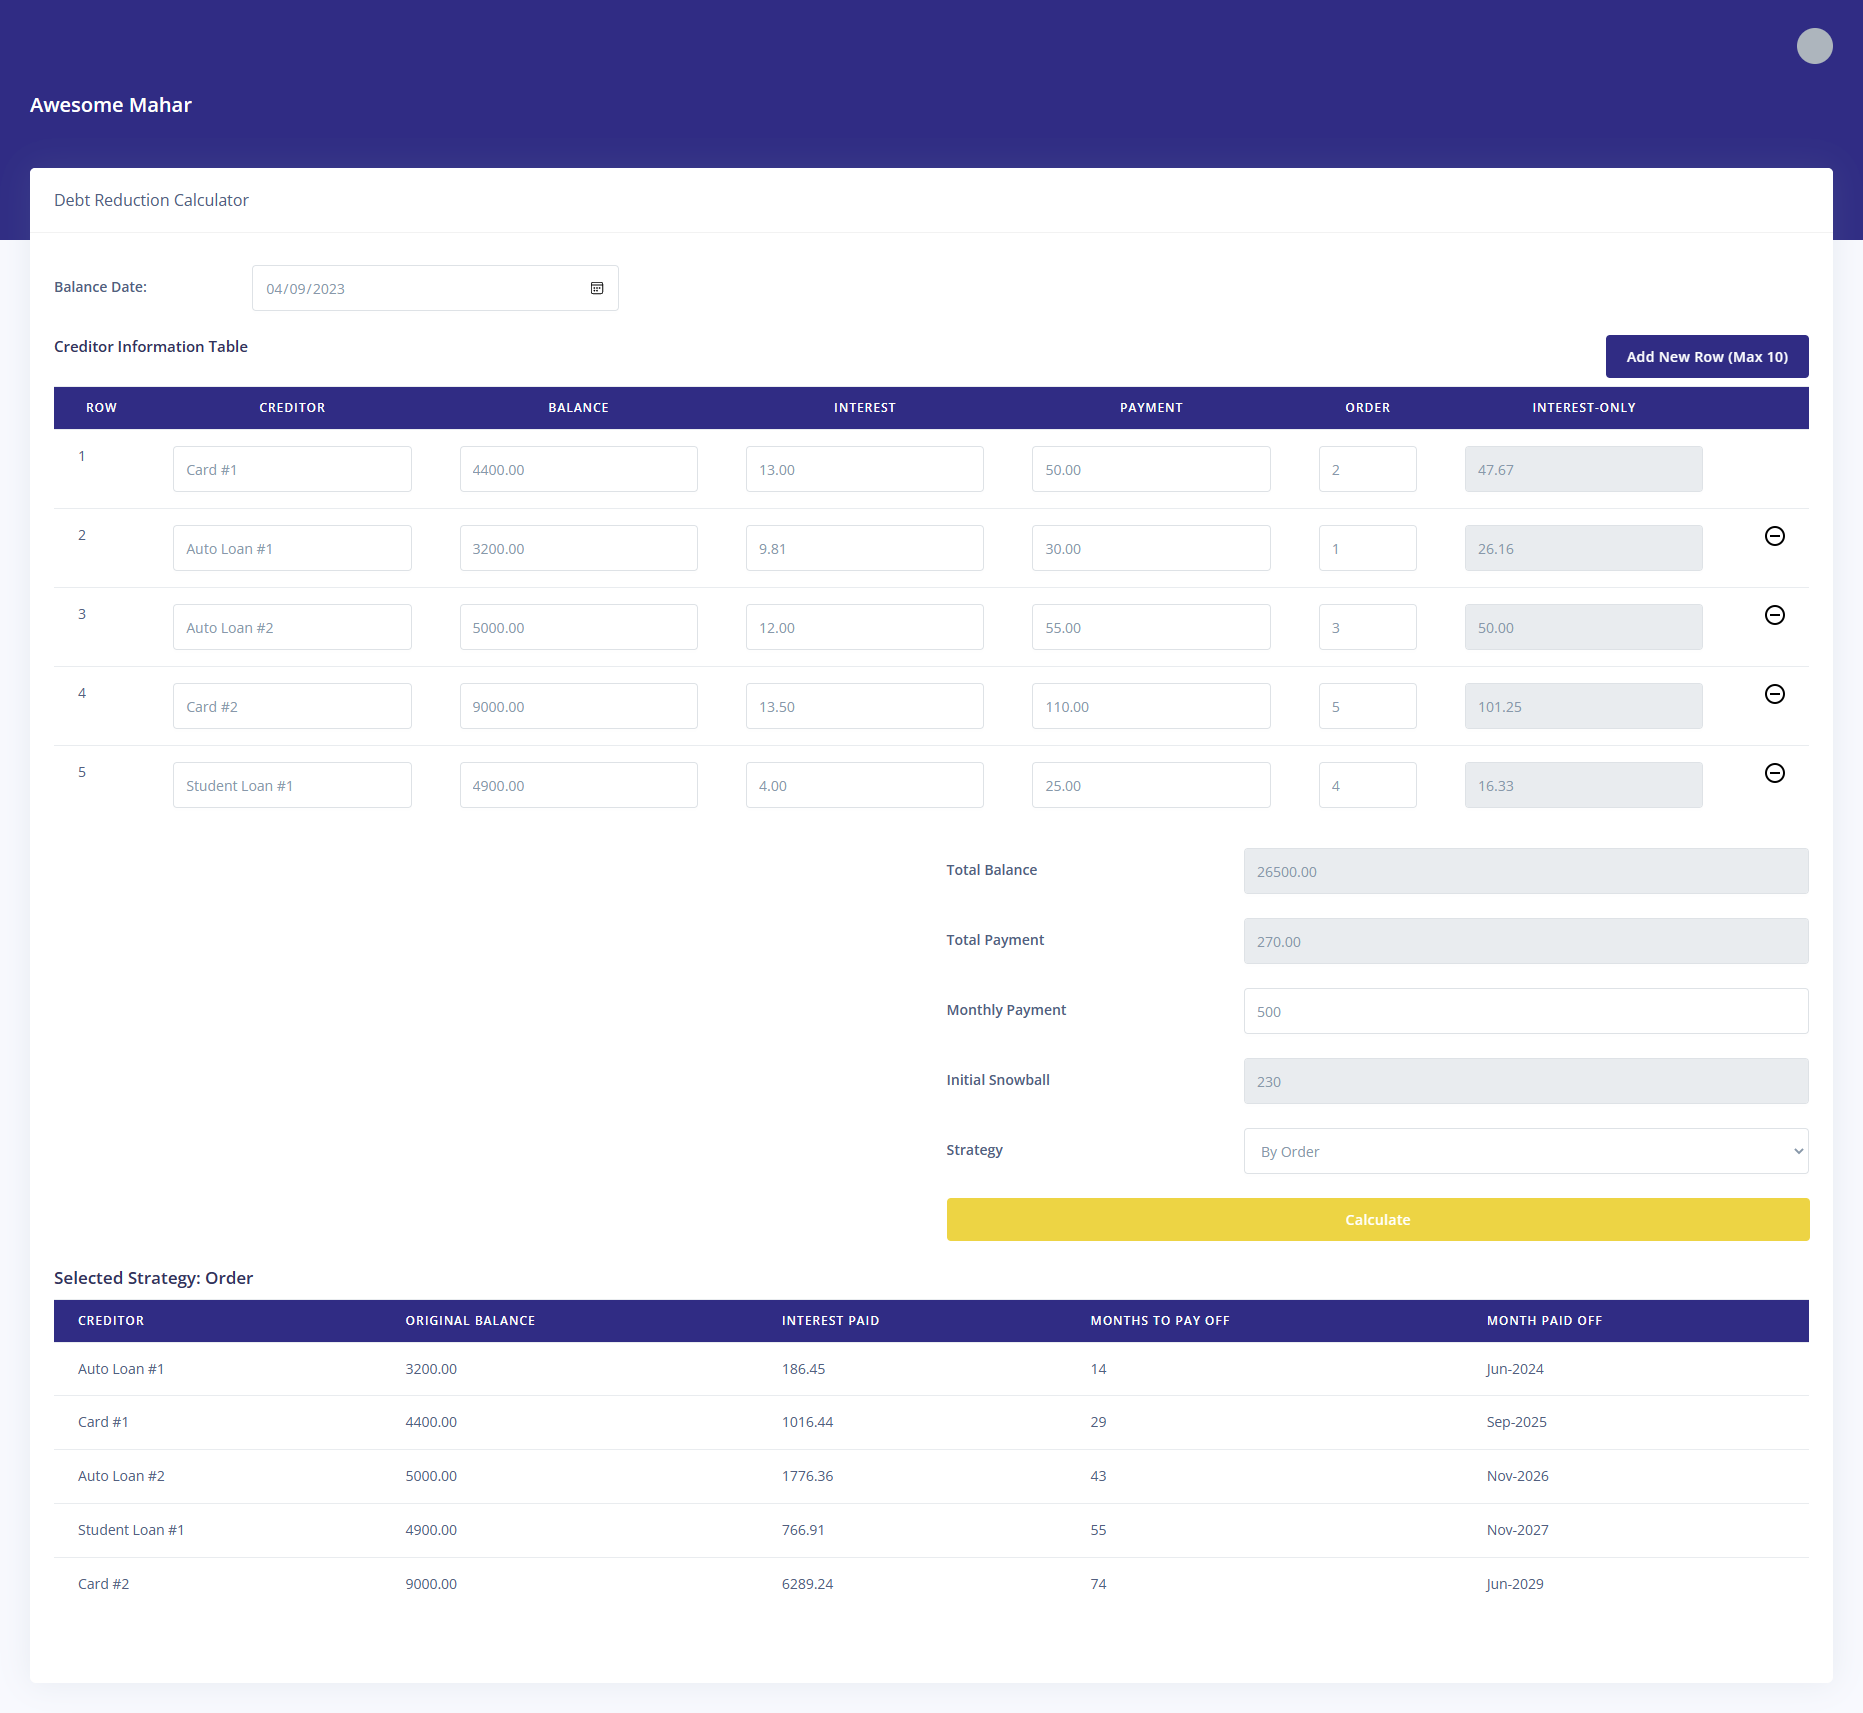The image size is (1863, 1713).
Task: Remove the Auto Loan #2 row
Action: (x=1775, y=616)
